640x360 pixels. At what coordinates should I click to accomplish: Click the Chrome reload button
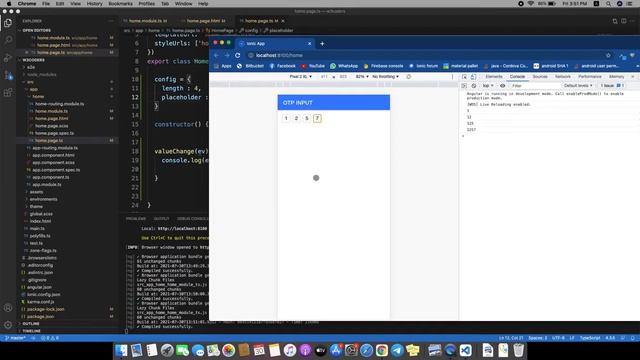point(238,55)
